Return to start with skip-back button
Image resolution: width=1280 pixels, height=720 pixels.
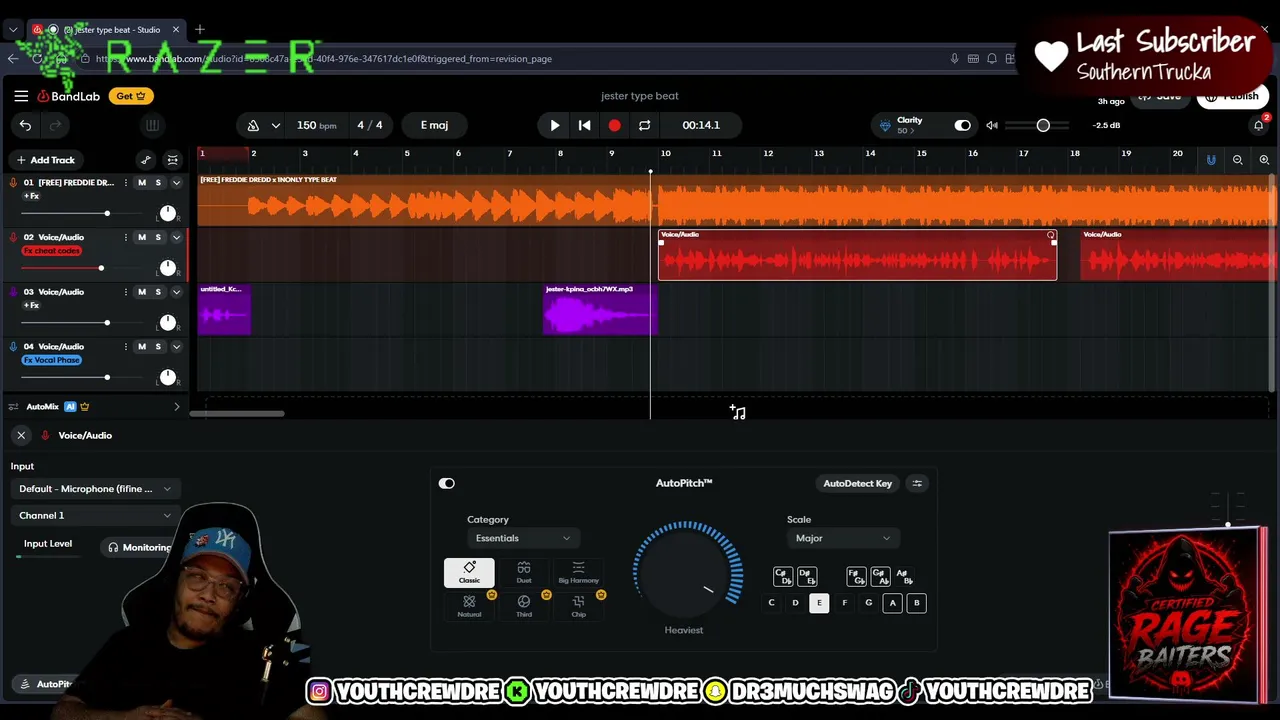[585, 125]
